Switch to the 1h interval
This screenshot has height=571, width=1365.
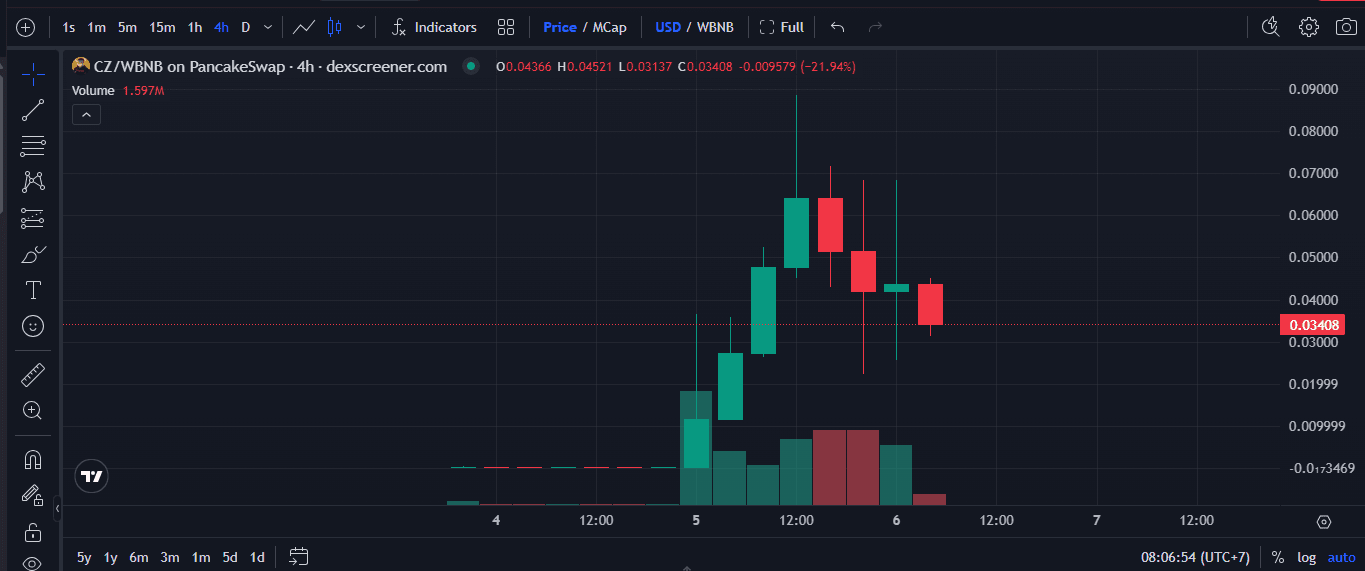point(195,27)
